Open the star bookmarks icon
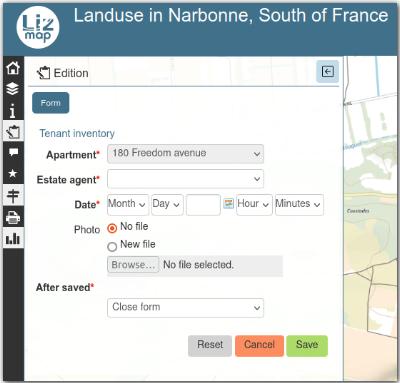Screen dimensions: 400x383 coord(13,173)
